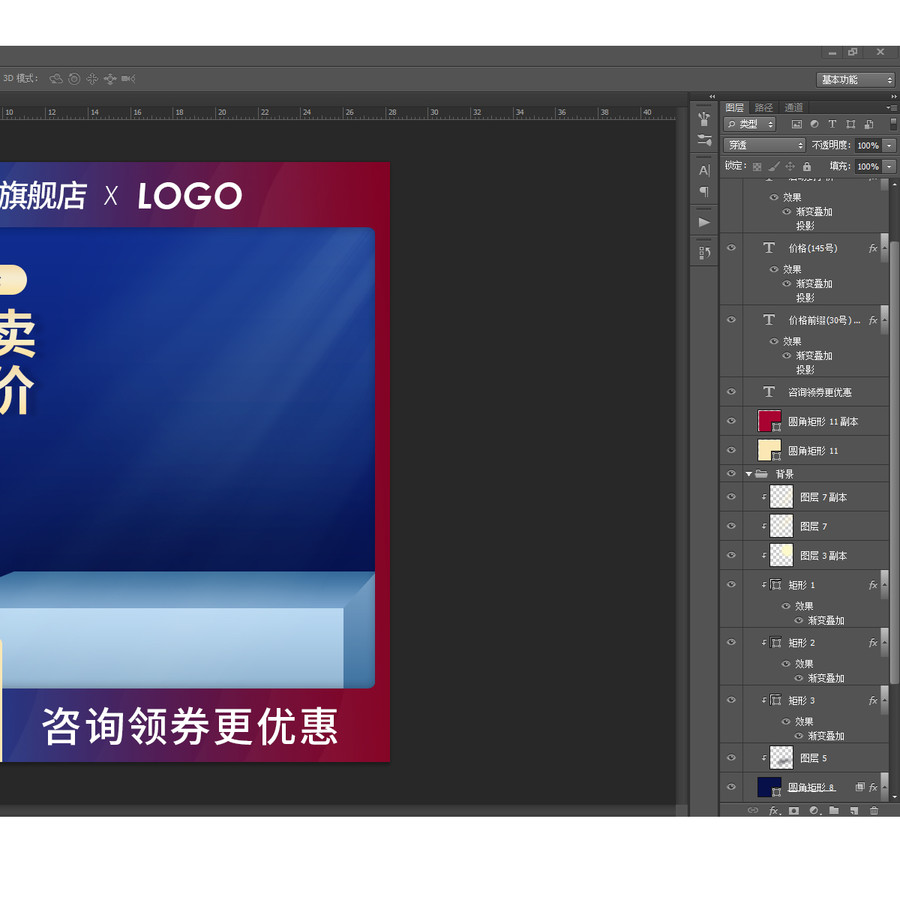The width and height of the screenshot is (900, 900).
Task: Click 3D roll mode icon
Action: [x=74, y=79]
